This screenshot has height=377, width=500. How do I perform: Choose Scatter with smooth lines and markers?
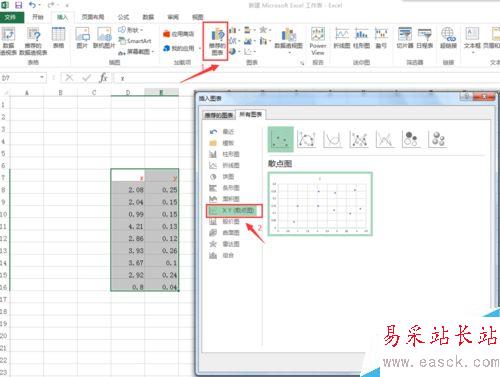pos(306,139)
